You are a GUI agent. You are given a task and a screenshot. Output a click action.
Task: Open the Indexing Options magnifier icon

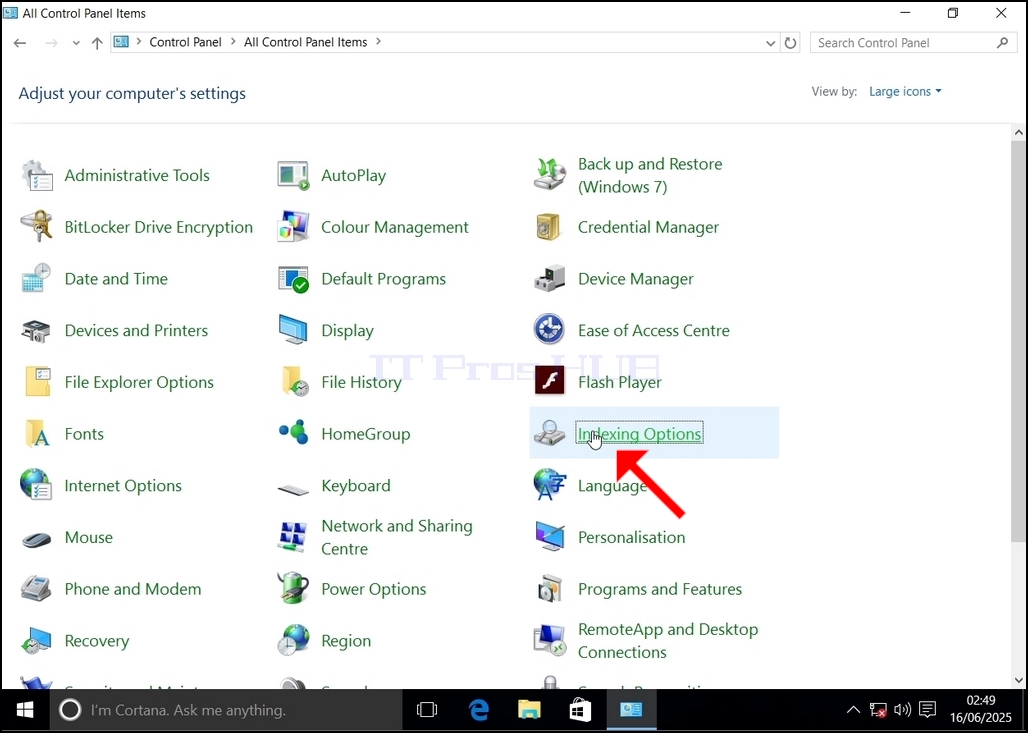[x=549, y=433]
